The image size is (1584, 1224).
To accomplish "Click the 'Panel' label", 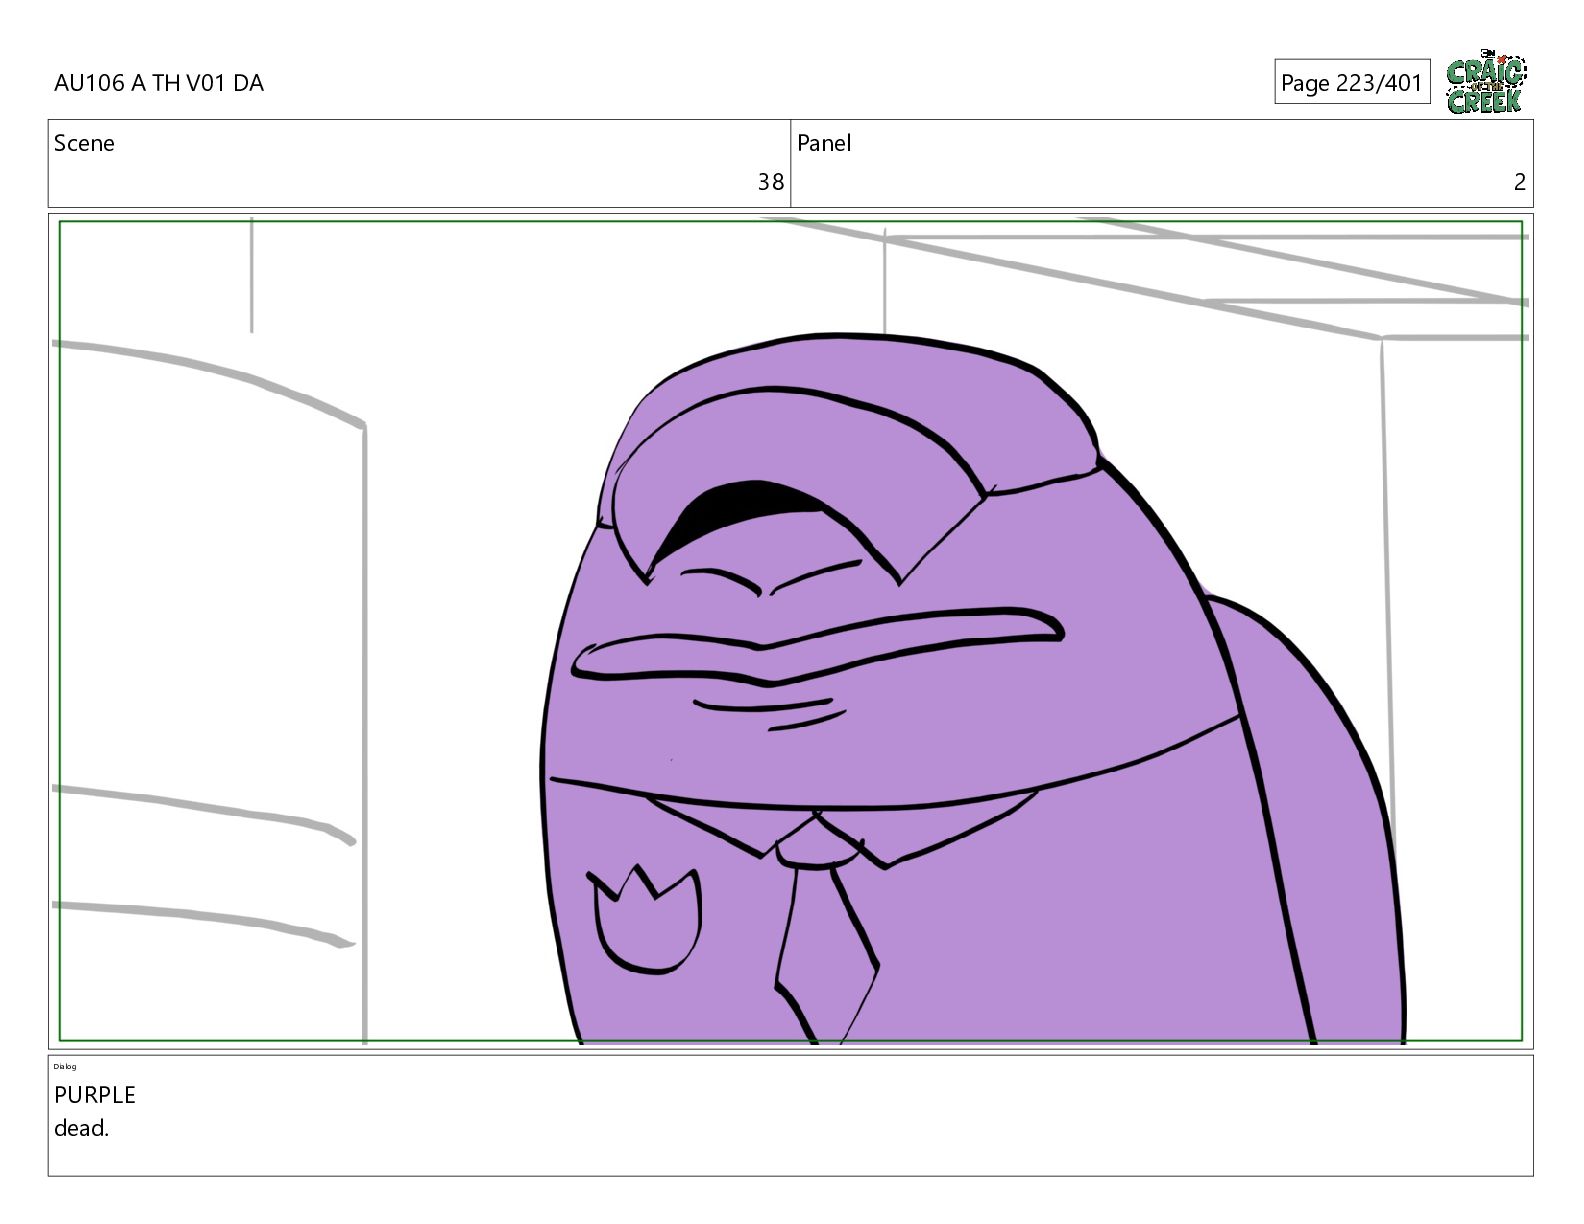I will point(824,143).
